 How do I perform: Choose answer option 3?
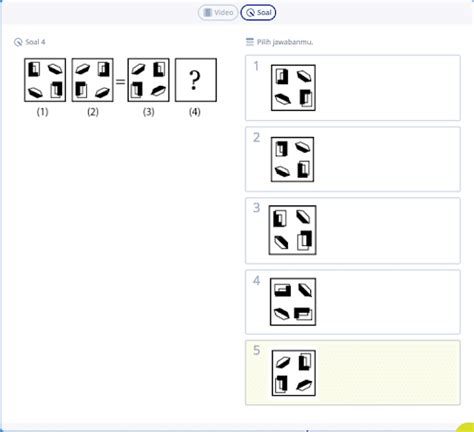coord(353,231)
